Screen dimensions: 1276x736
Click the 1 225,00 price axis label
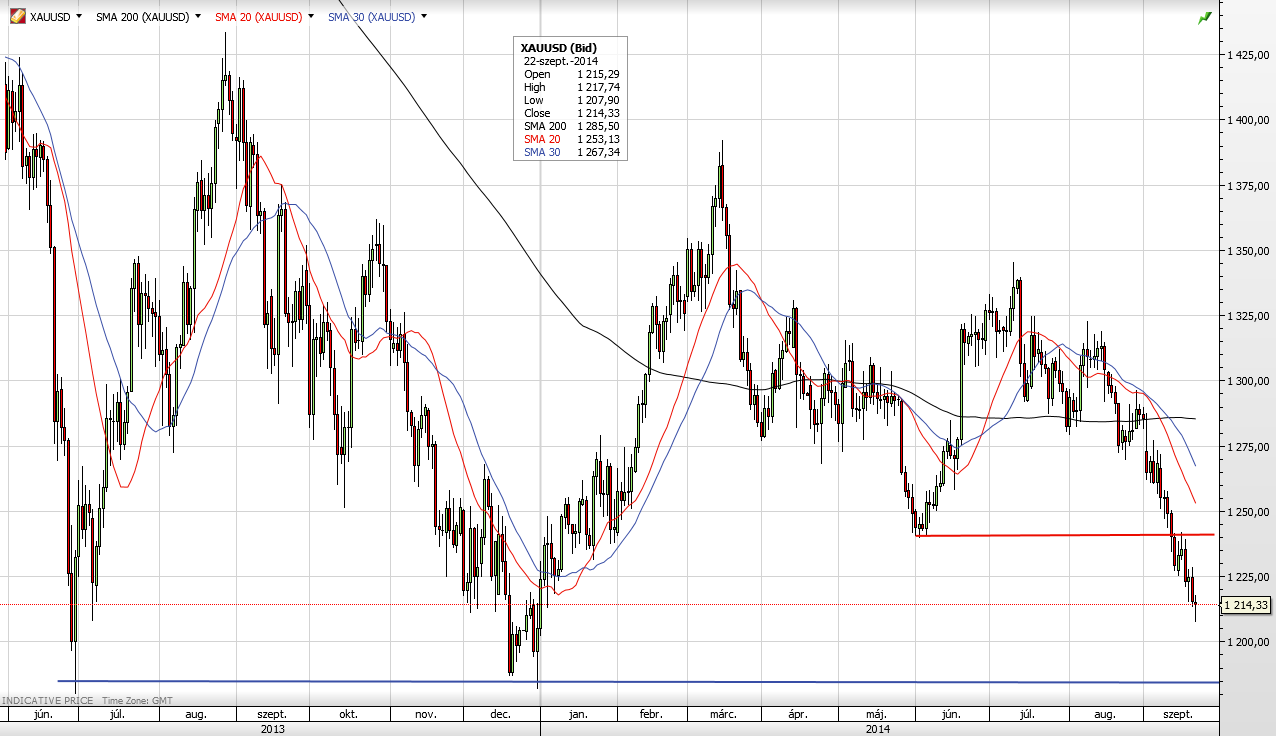point(1247,577)
